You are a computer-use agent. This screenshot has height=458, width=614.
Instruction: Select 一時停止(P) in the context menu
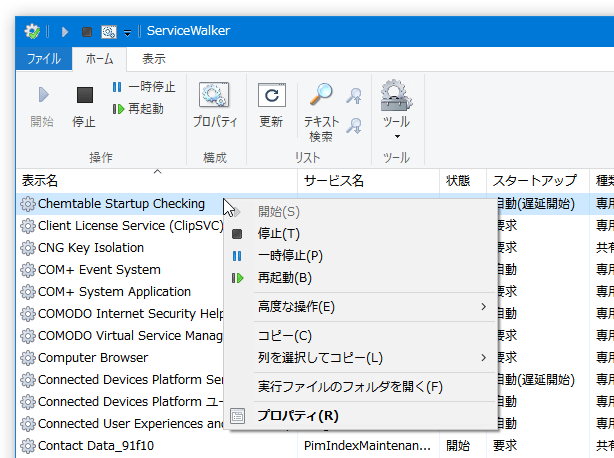pos(363,256)
